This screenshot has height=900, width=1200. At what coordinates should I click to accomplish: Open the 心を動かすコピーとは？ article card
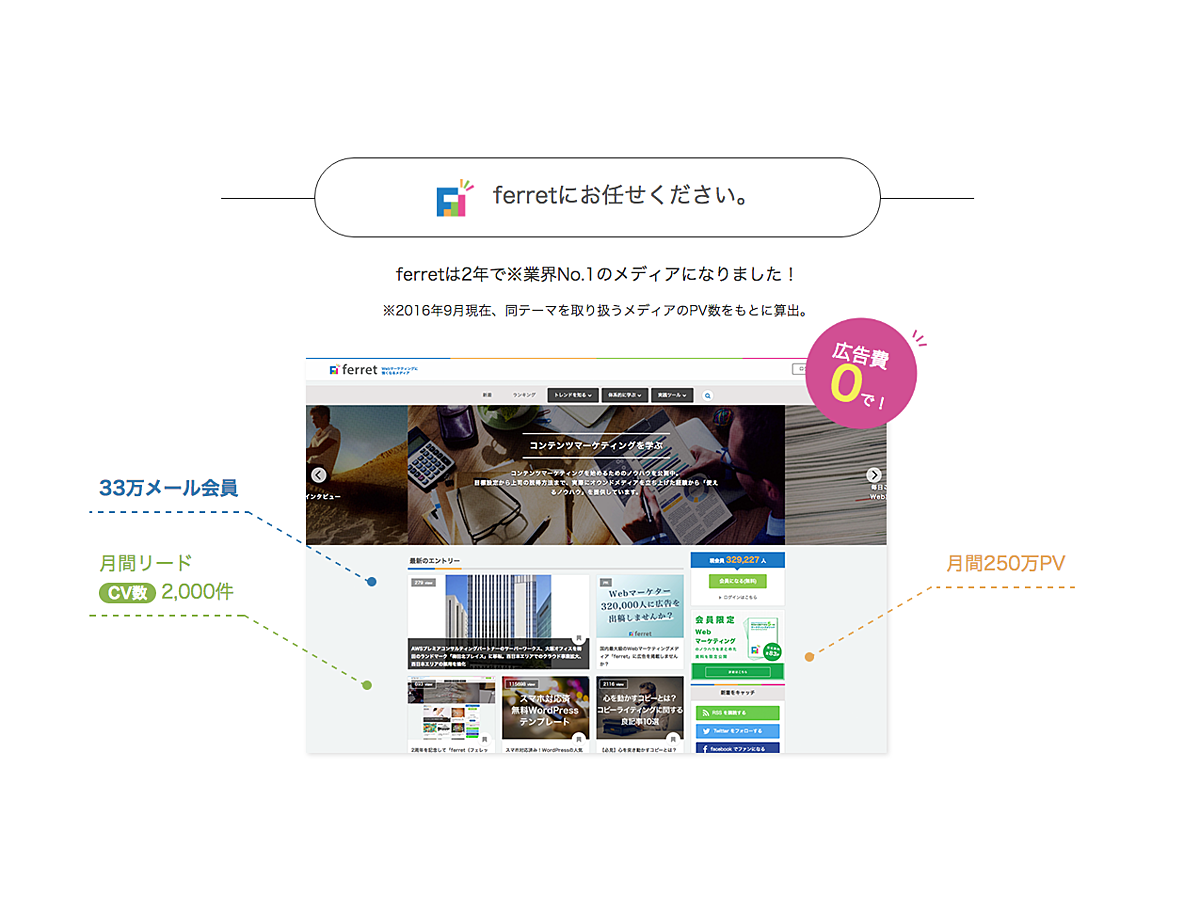(x=640, y=714)
